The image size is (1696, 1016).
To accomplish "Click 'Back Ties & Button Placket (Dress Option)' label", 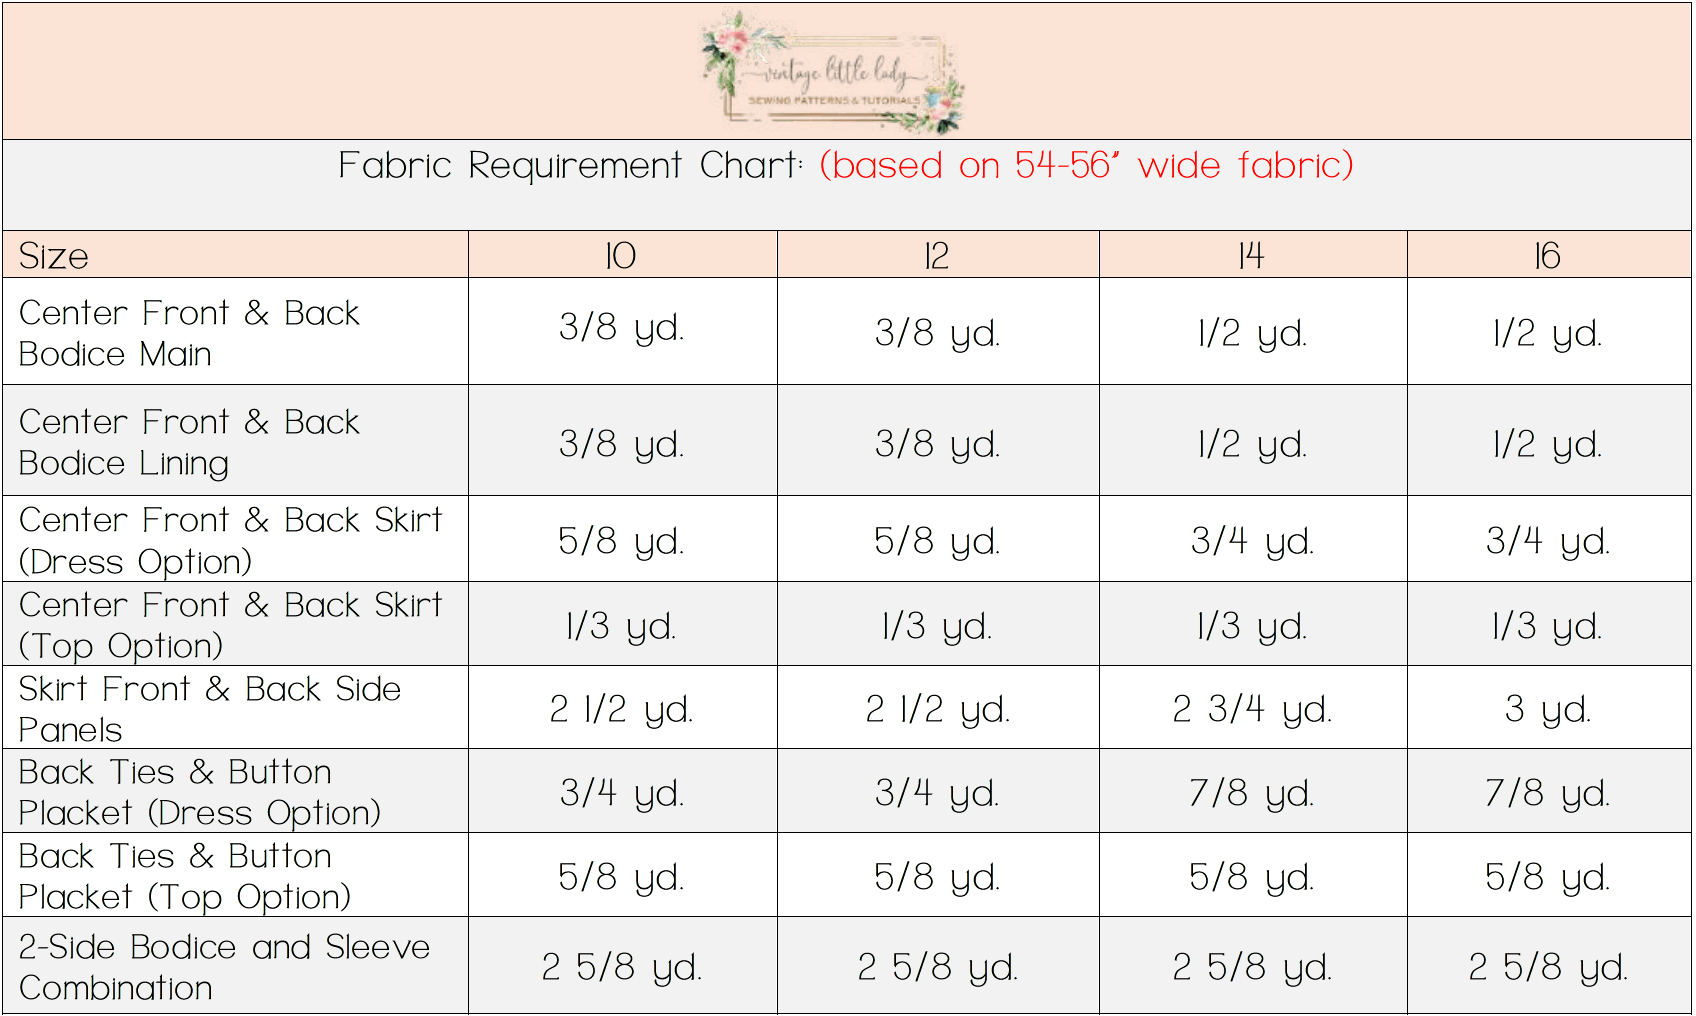I will tap(200, 792).
